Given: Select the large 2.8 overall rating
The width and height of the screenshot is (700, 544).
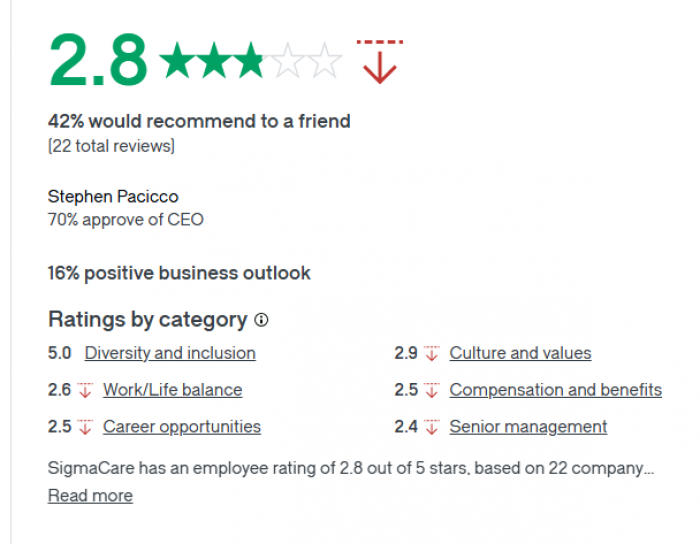Looking at the screenshot, I should pos(98,62).
